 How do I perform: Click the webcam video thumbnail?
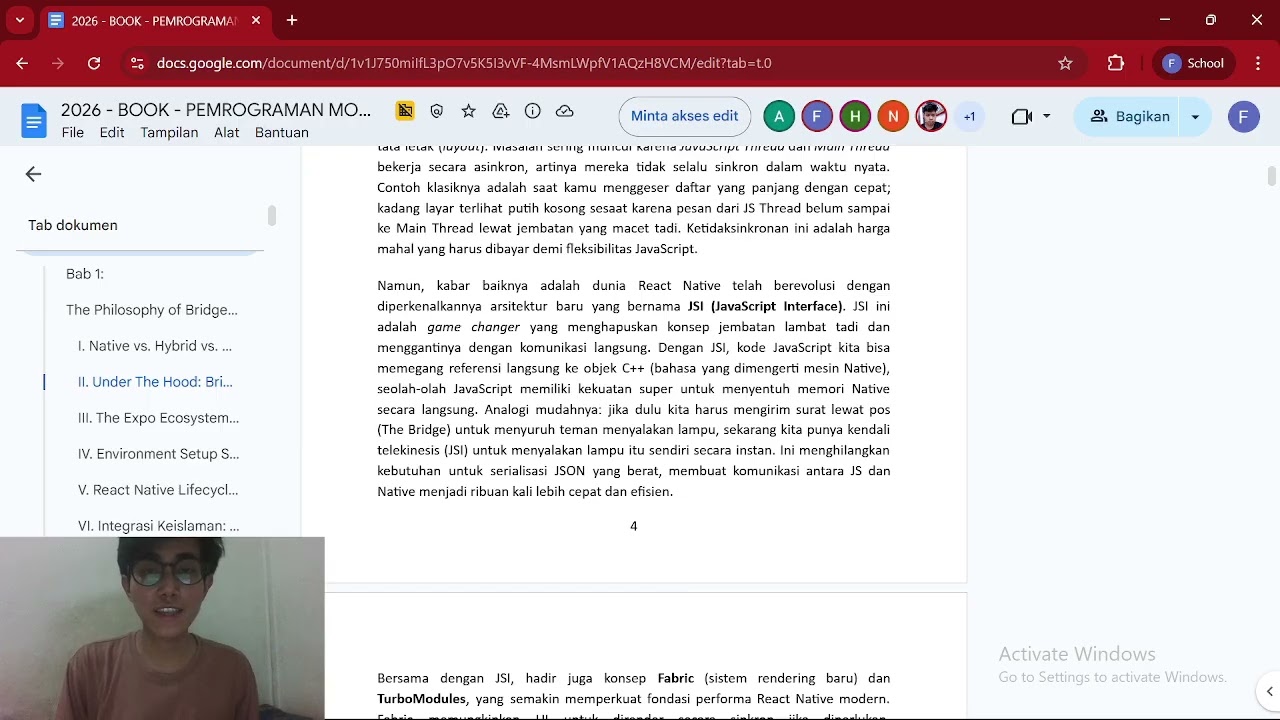pos(162,628)
